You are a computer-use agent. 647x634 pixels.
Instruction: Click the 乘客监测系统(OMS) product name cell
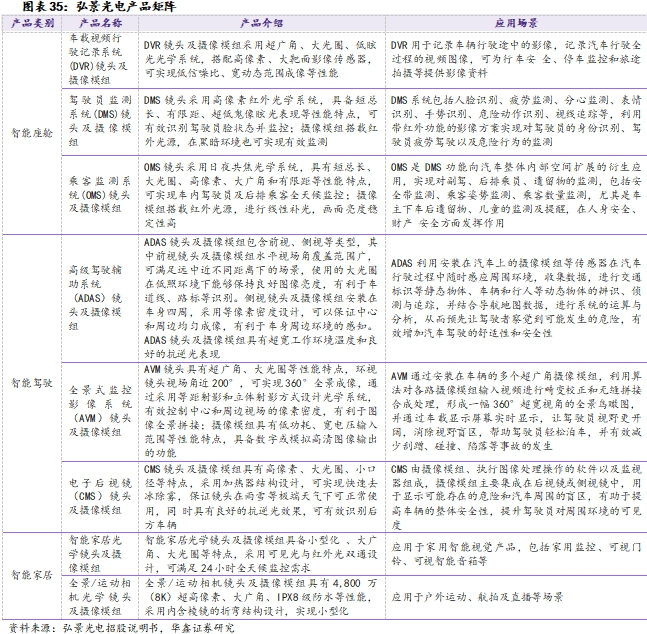pyautogui.click(x=100, y=194)
